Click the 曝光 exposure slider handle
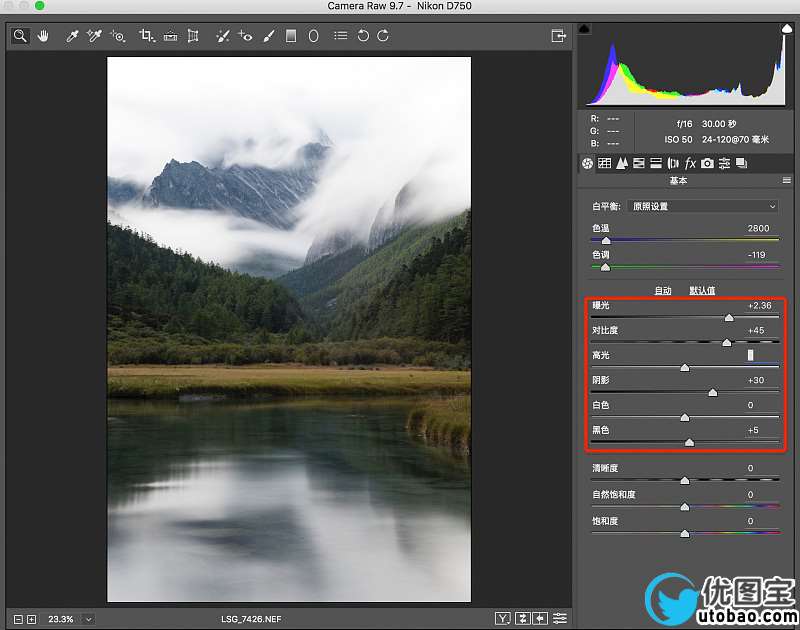The image size is (800, 630). (x=729, y=317)
